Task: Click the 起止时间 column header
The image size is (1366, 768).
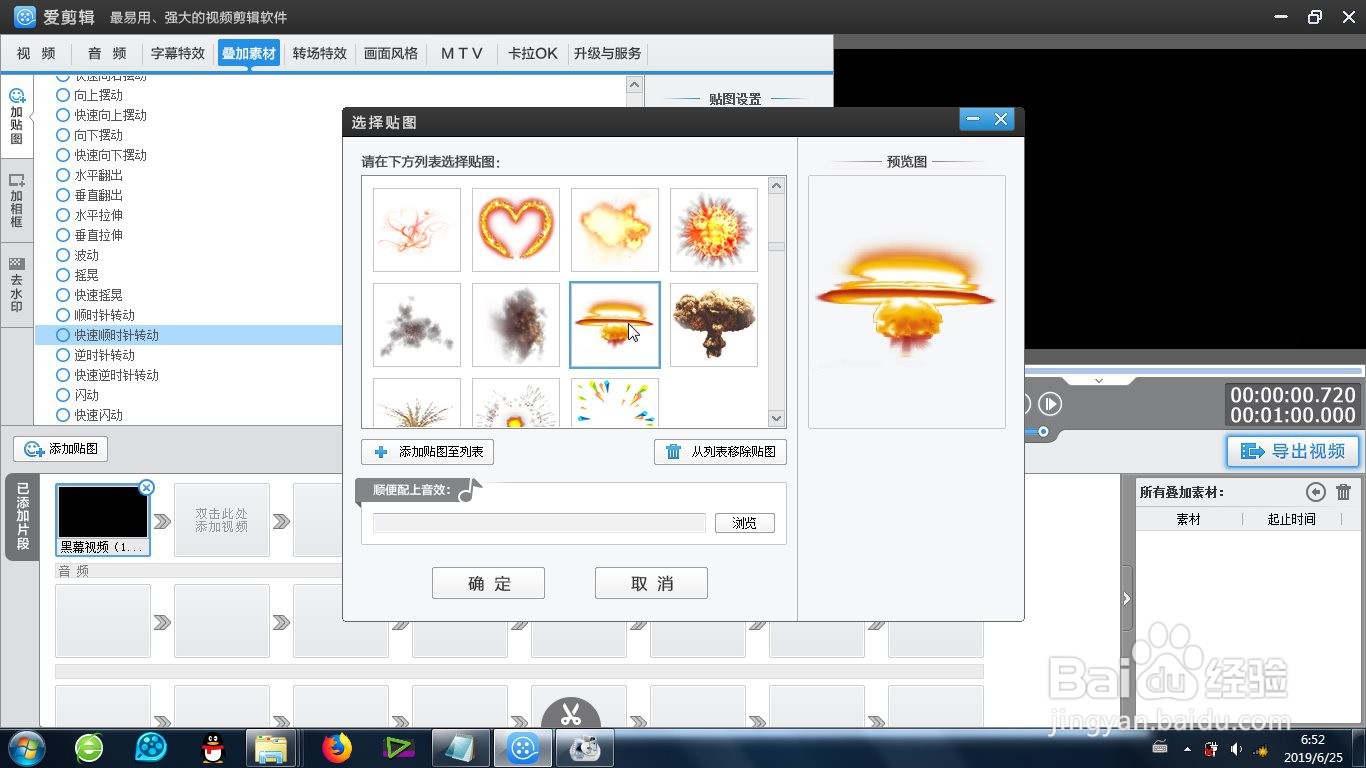Action: tap(1292, 519)
